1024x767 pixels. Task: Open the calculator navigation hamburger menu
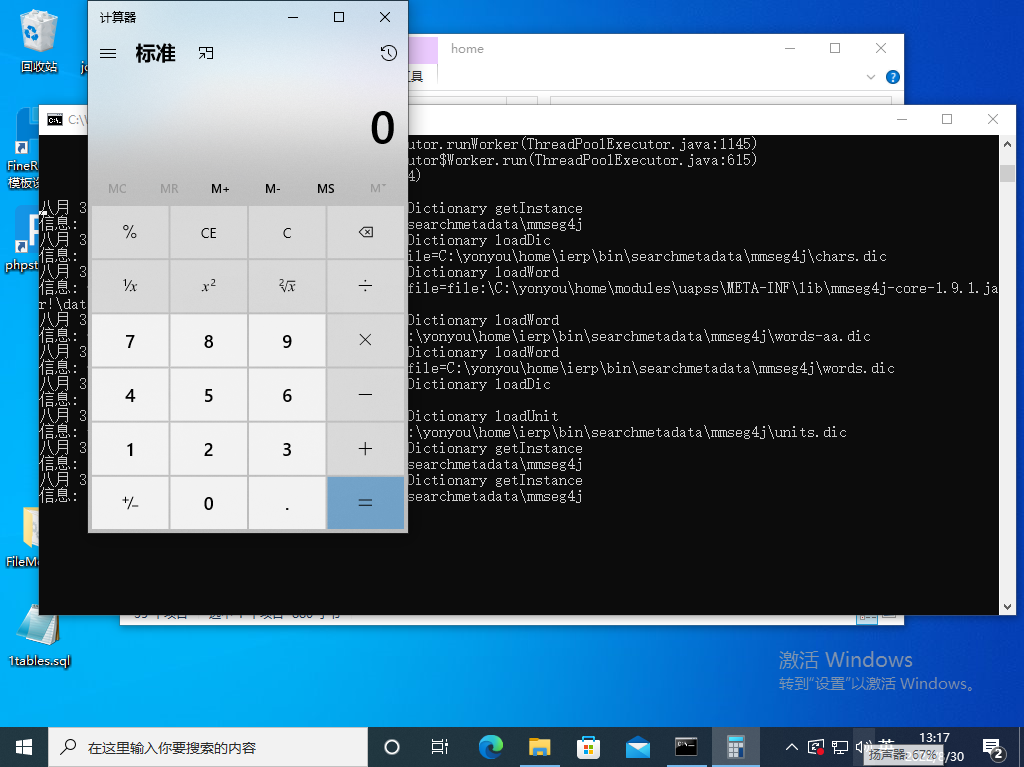108,54
